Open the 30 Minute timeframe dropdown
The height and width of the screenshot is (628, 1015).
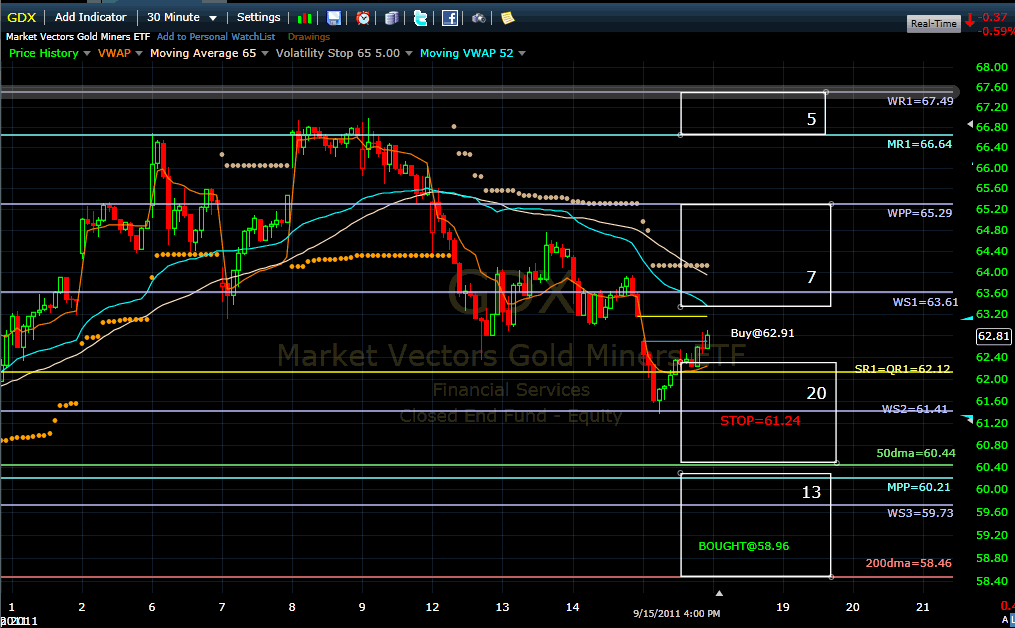182,17
